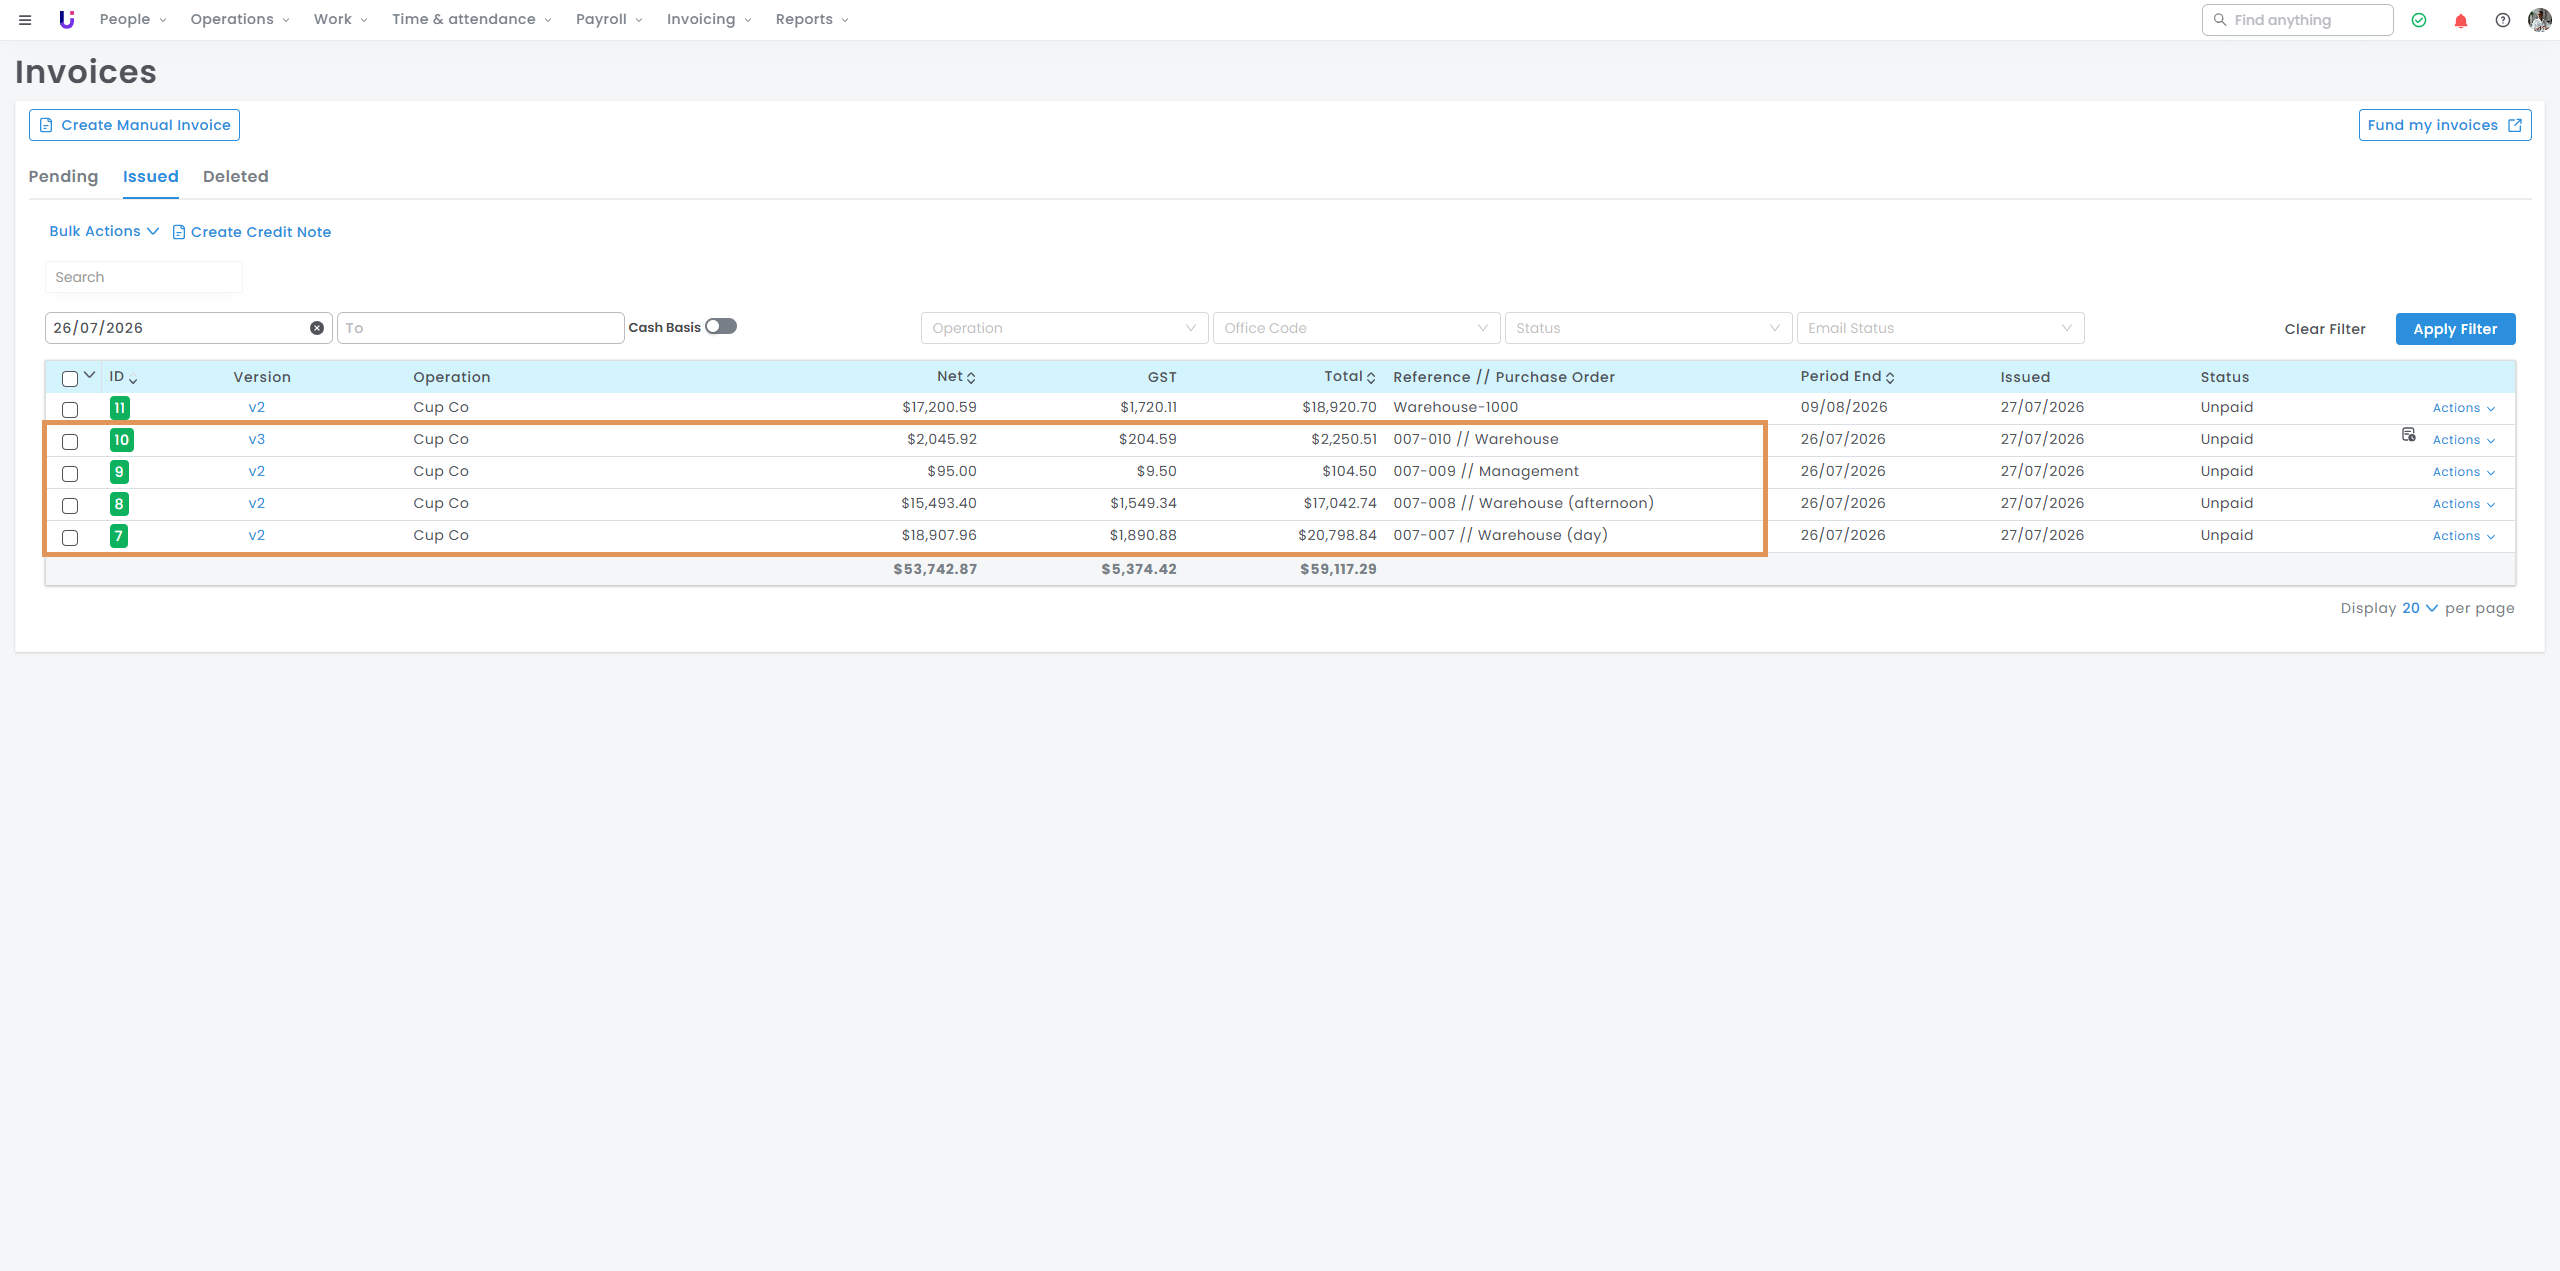Open the Status filter dropdown
Screen dimensions: 2560x1271
[x=1648, y=328]
